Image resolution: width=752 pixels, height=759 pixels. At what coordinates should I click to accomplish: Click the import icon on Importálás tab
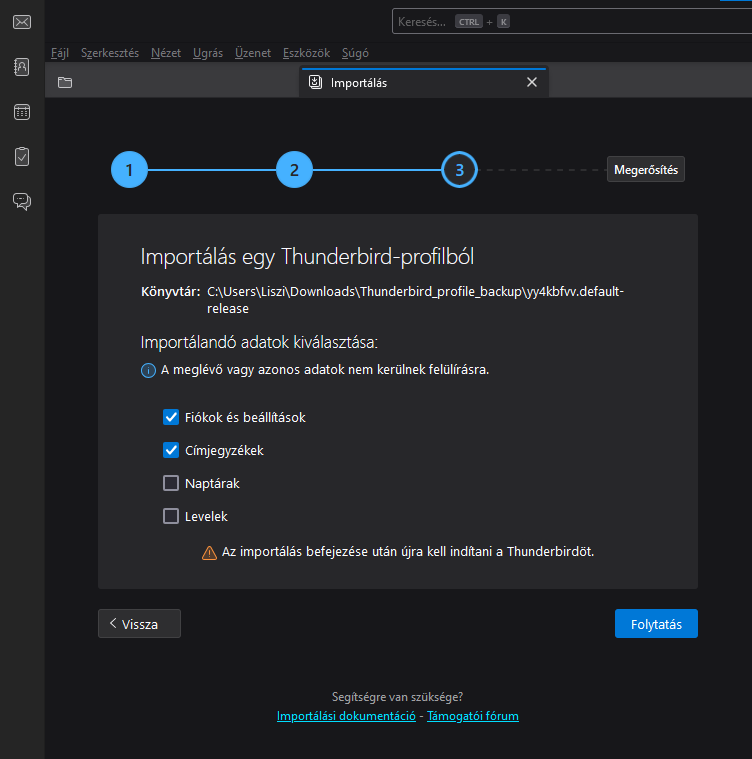[x=316, y=82]
